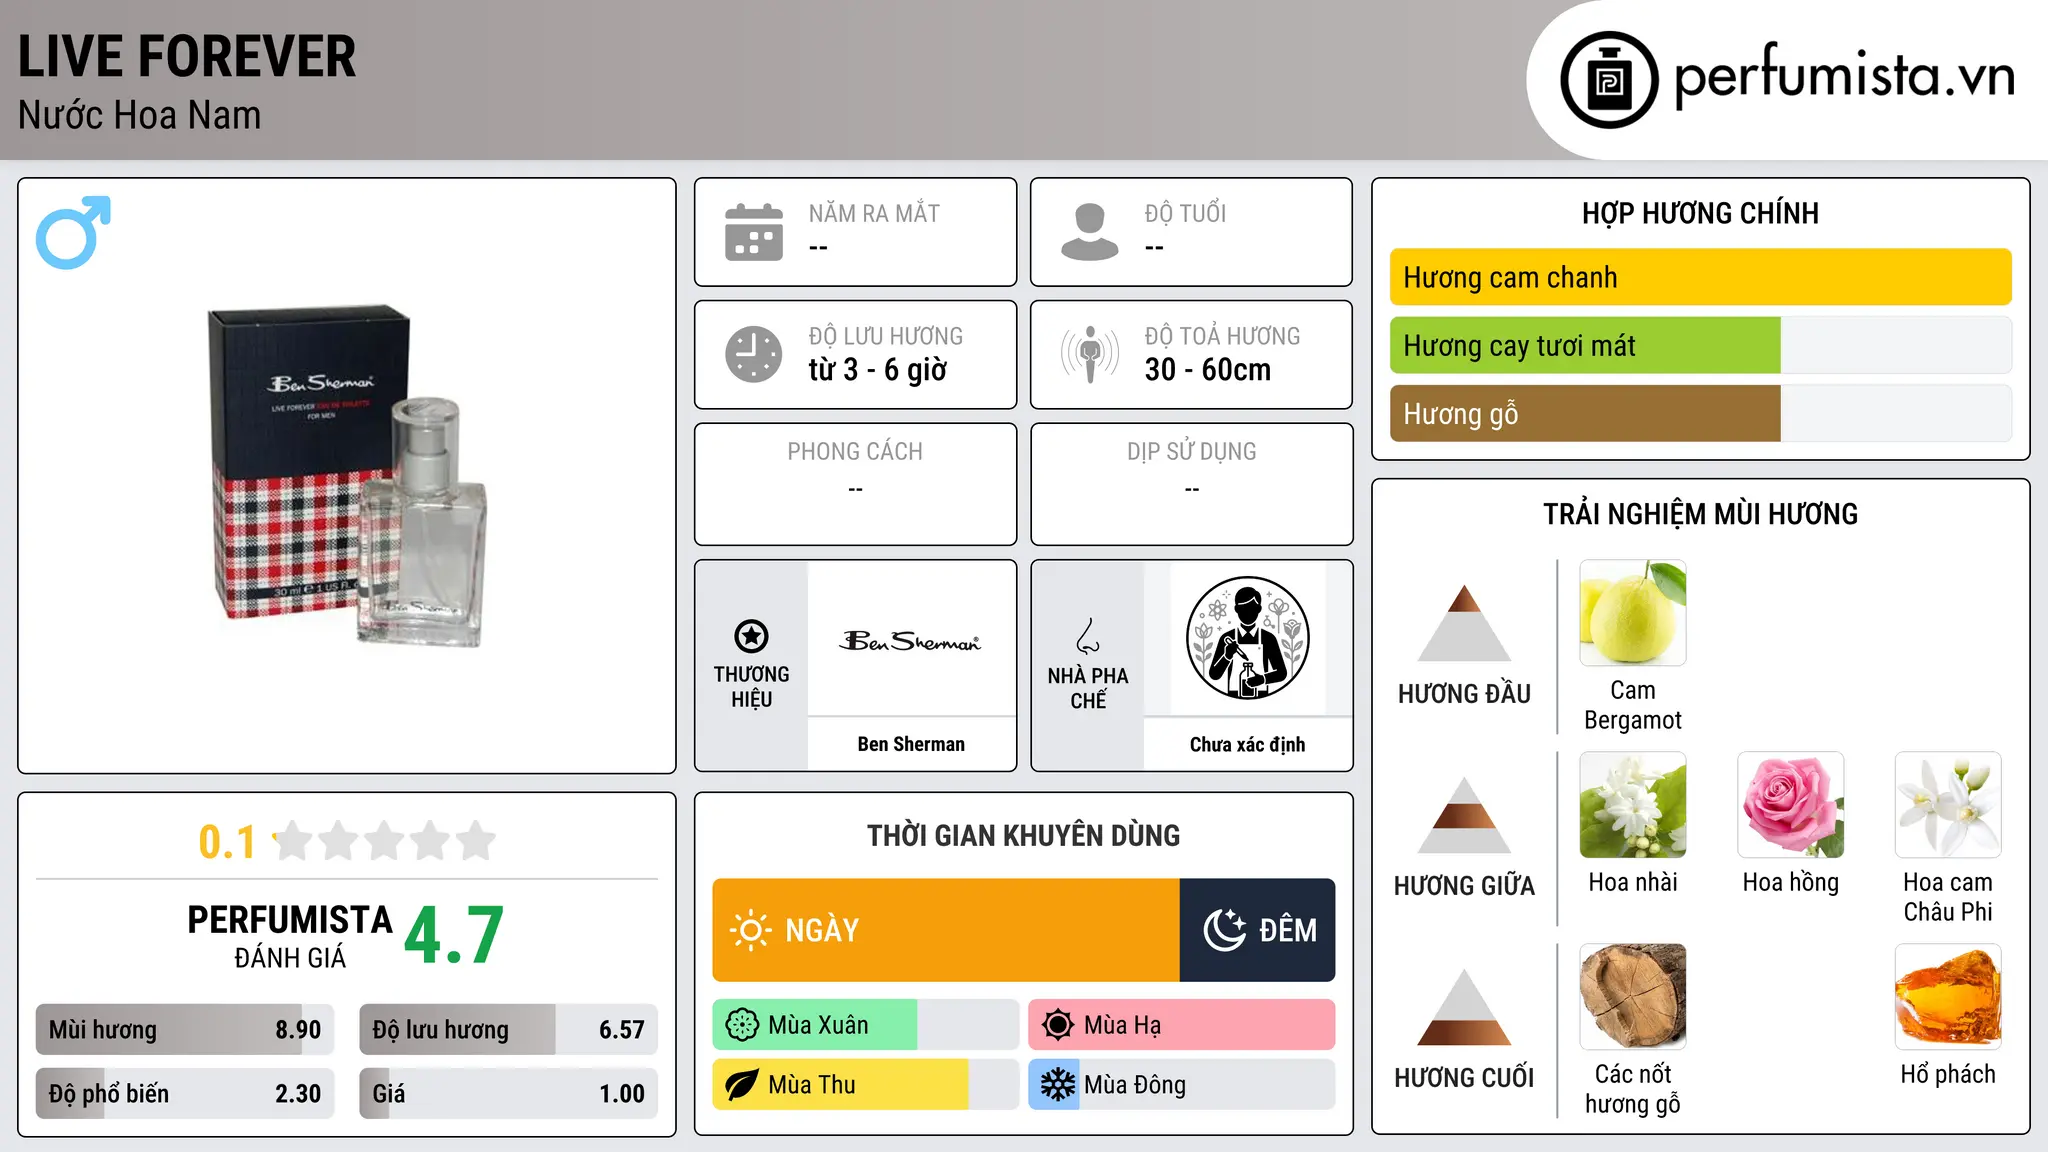The width and height of the screenshot is (2048, 1152).
Task: Select the Các nốt hương gỗ note image
Action: tap(1633, 997)
